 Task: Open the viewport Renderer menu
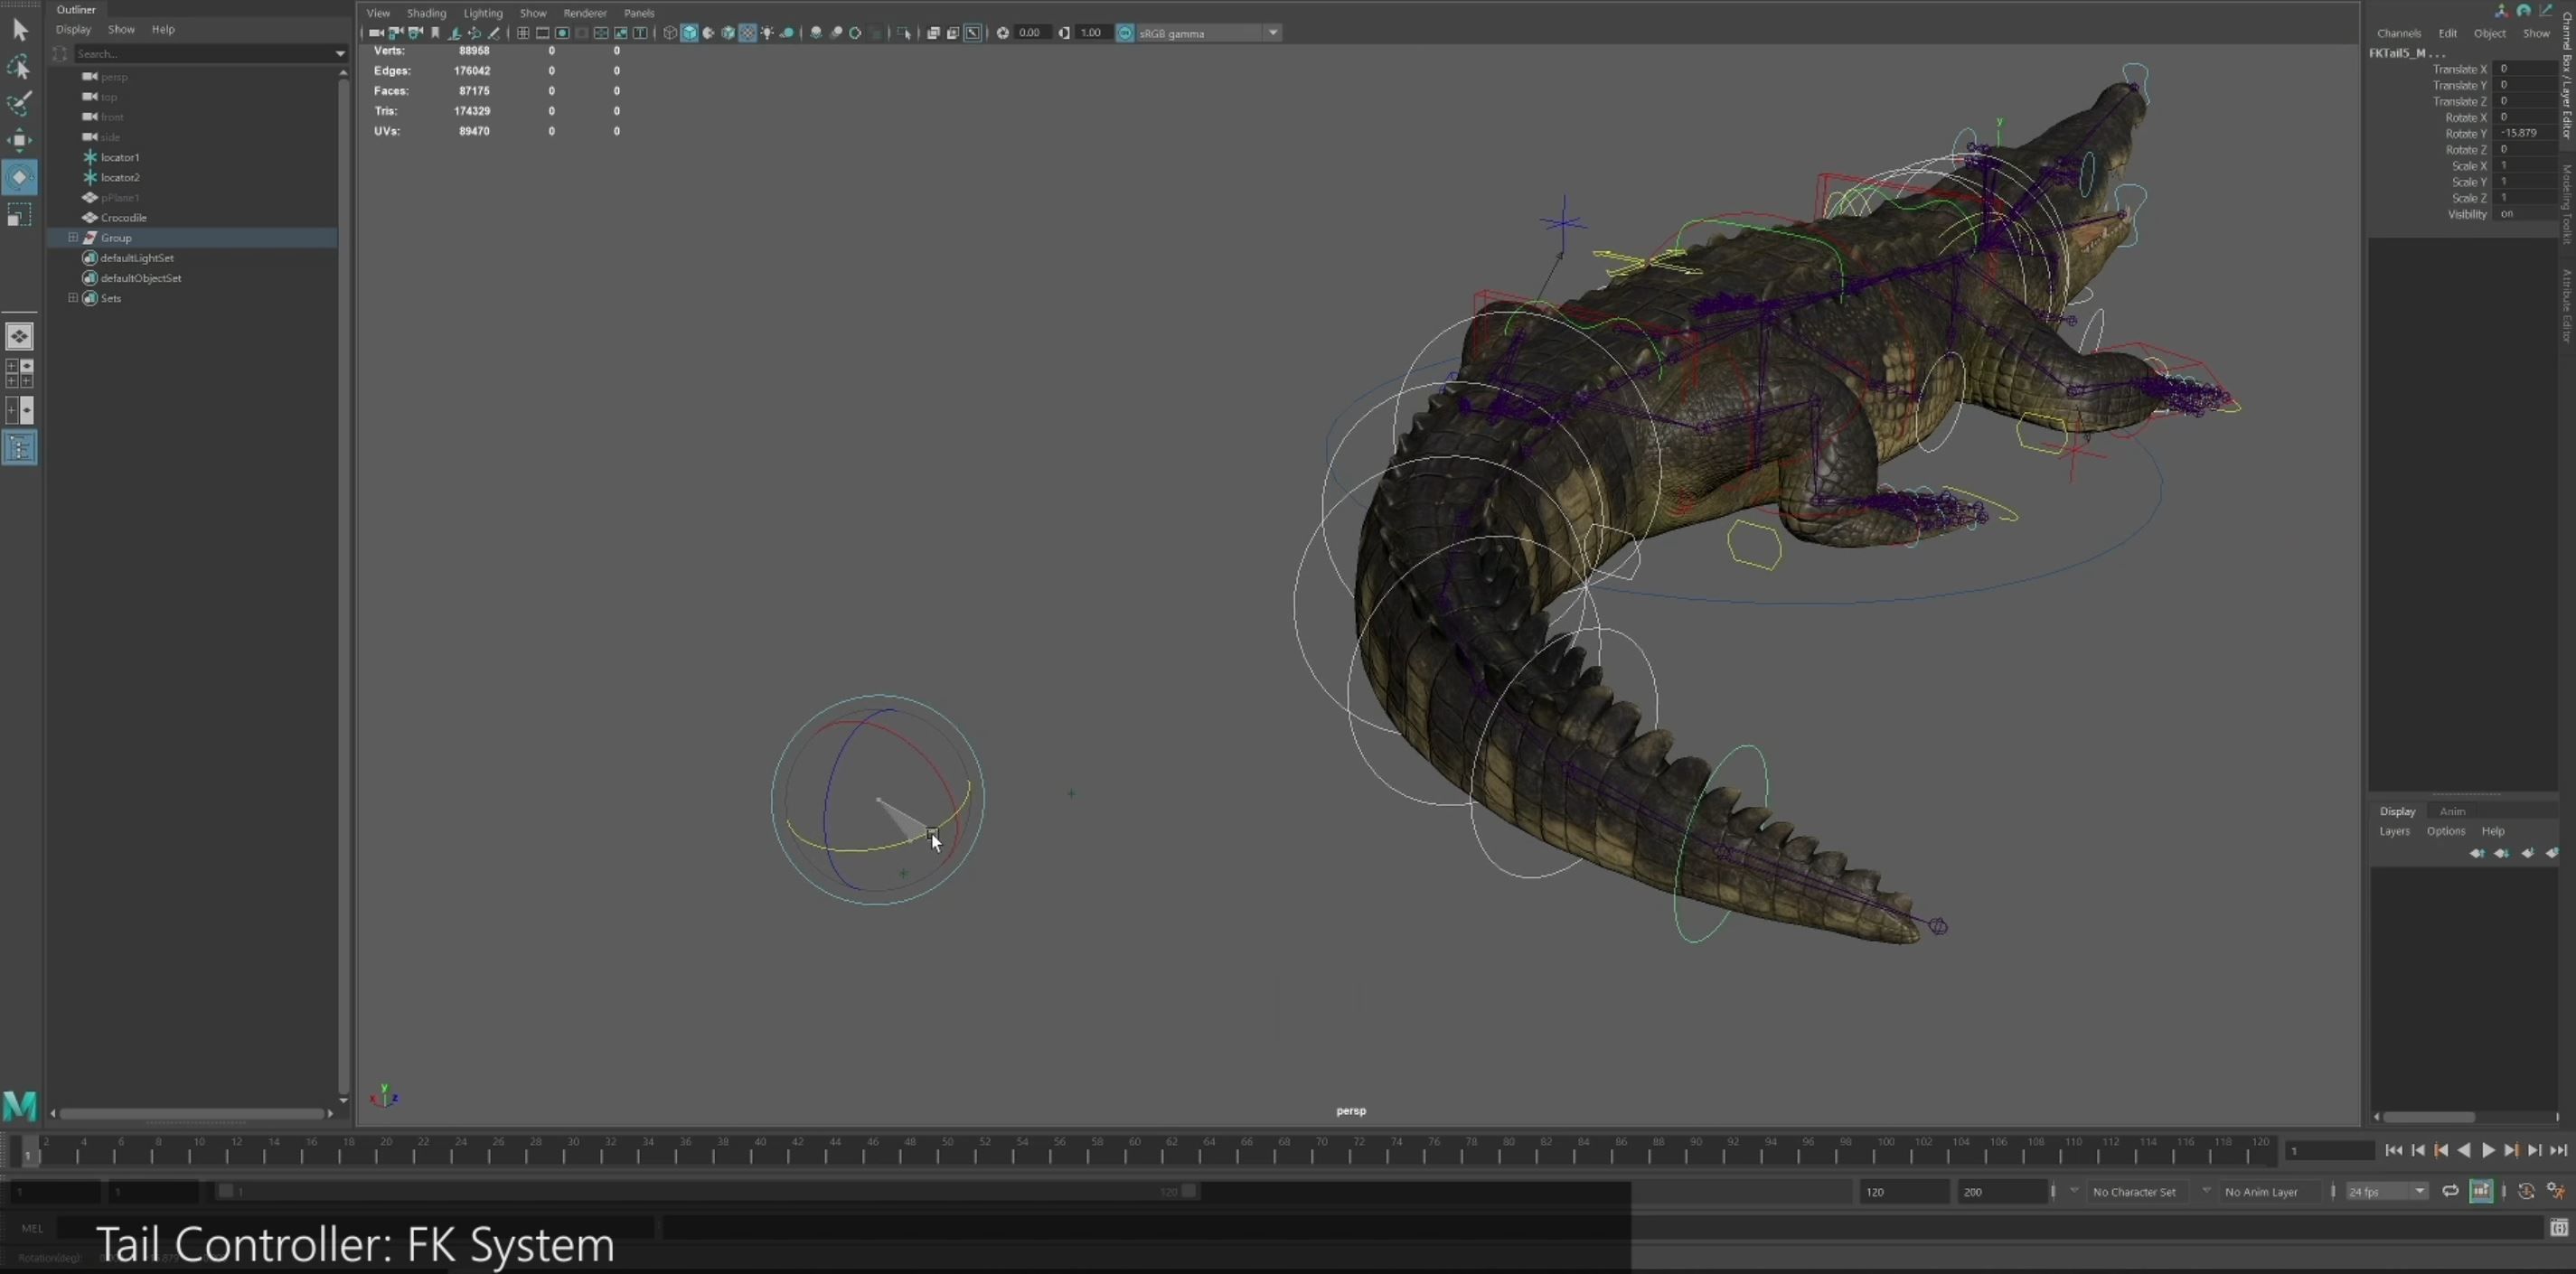pyautogui.click(x=585, y=13)
